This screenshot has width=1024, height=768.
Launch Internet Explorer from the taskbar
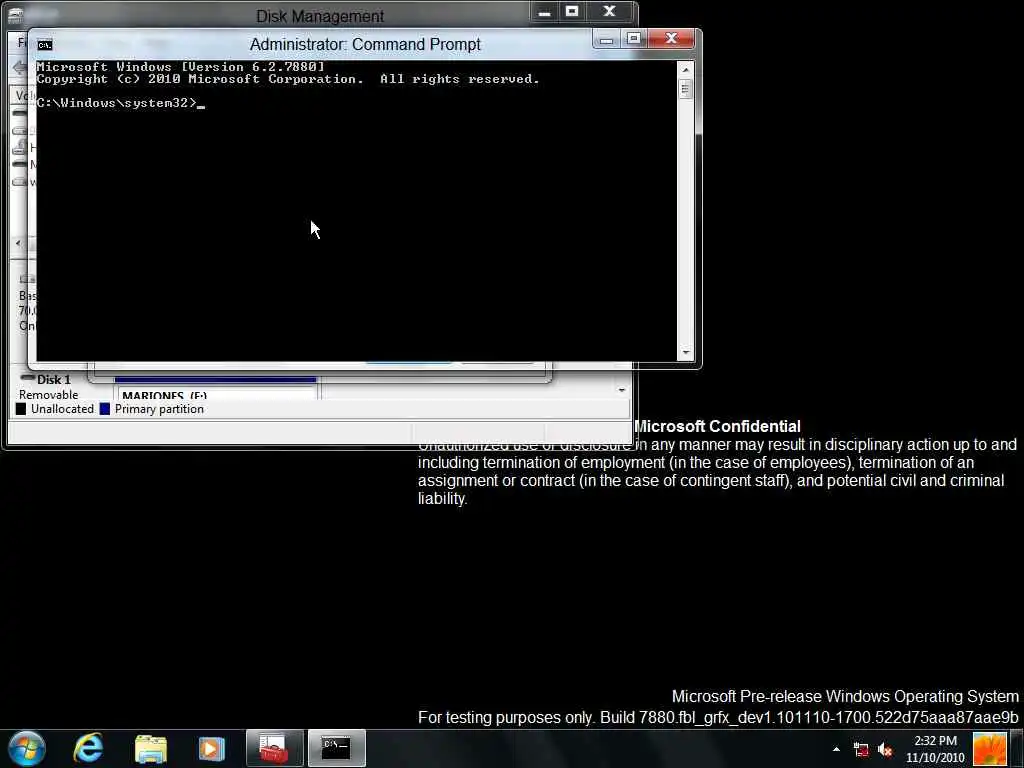pos(88,748)
